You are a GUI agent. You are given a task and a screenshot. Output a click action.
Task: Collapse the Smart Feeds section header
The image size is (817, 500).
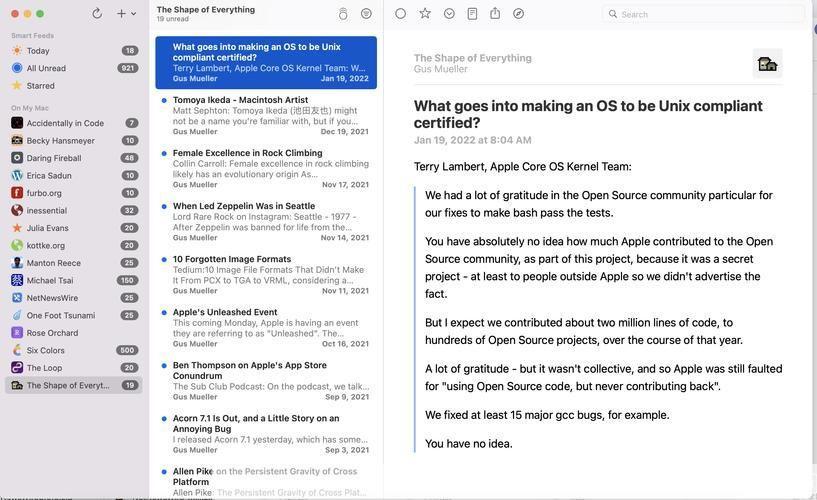[33, 36]
